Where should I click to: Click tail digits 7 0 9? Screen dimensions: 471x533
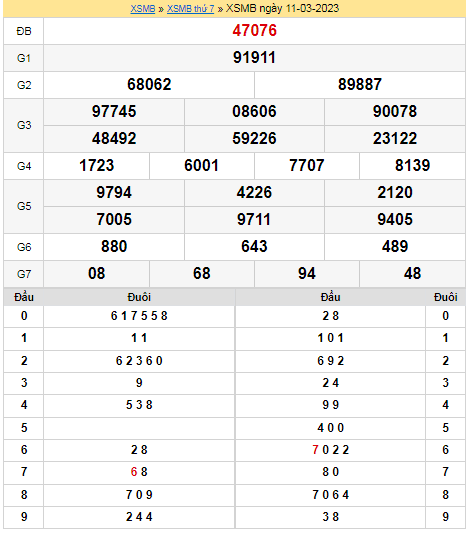[139, 495]
